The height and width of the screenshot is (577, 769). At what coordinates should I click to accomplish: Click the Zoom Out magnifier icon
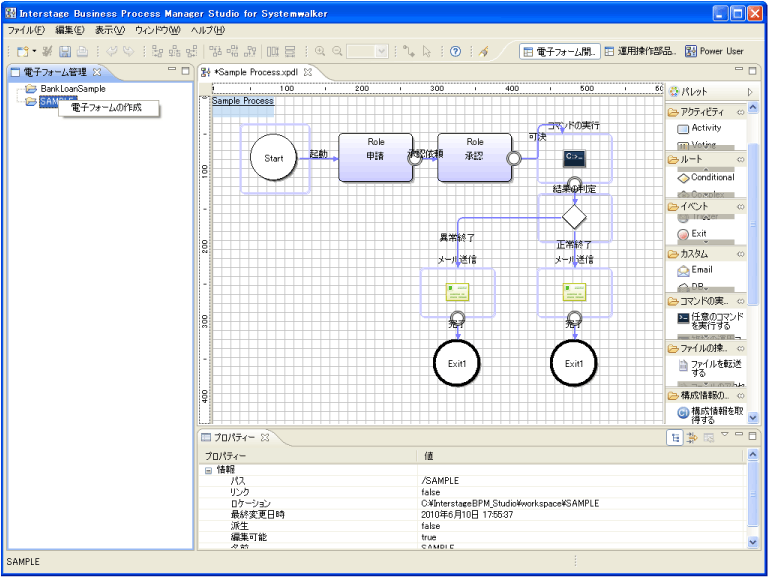337,51
